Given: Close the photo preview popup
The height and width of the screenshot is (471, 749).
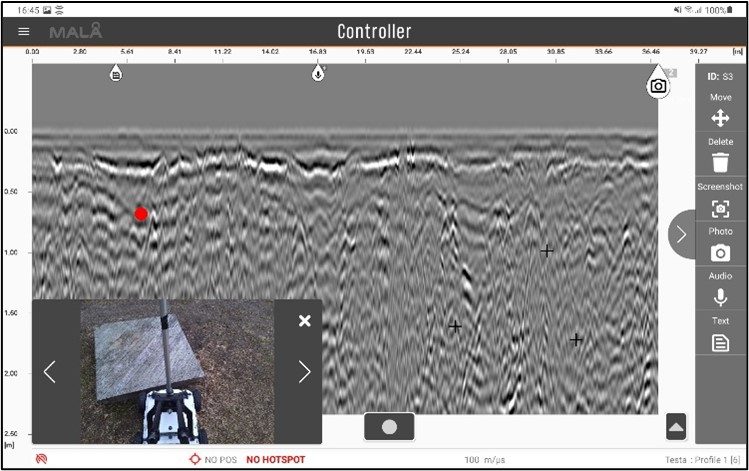Looking at the screenshot, I should click(x=305, y=320).
